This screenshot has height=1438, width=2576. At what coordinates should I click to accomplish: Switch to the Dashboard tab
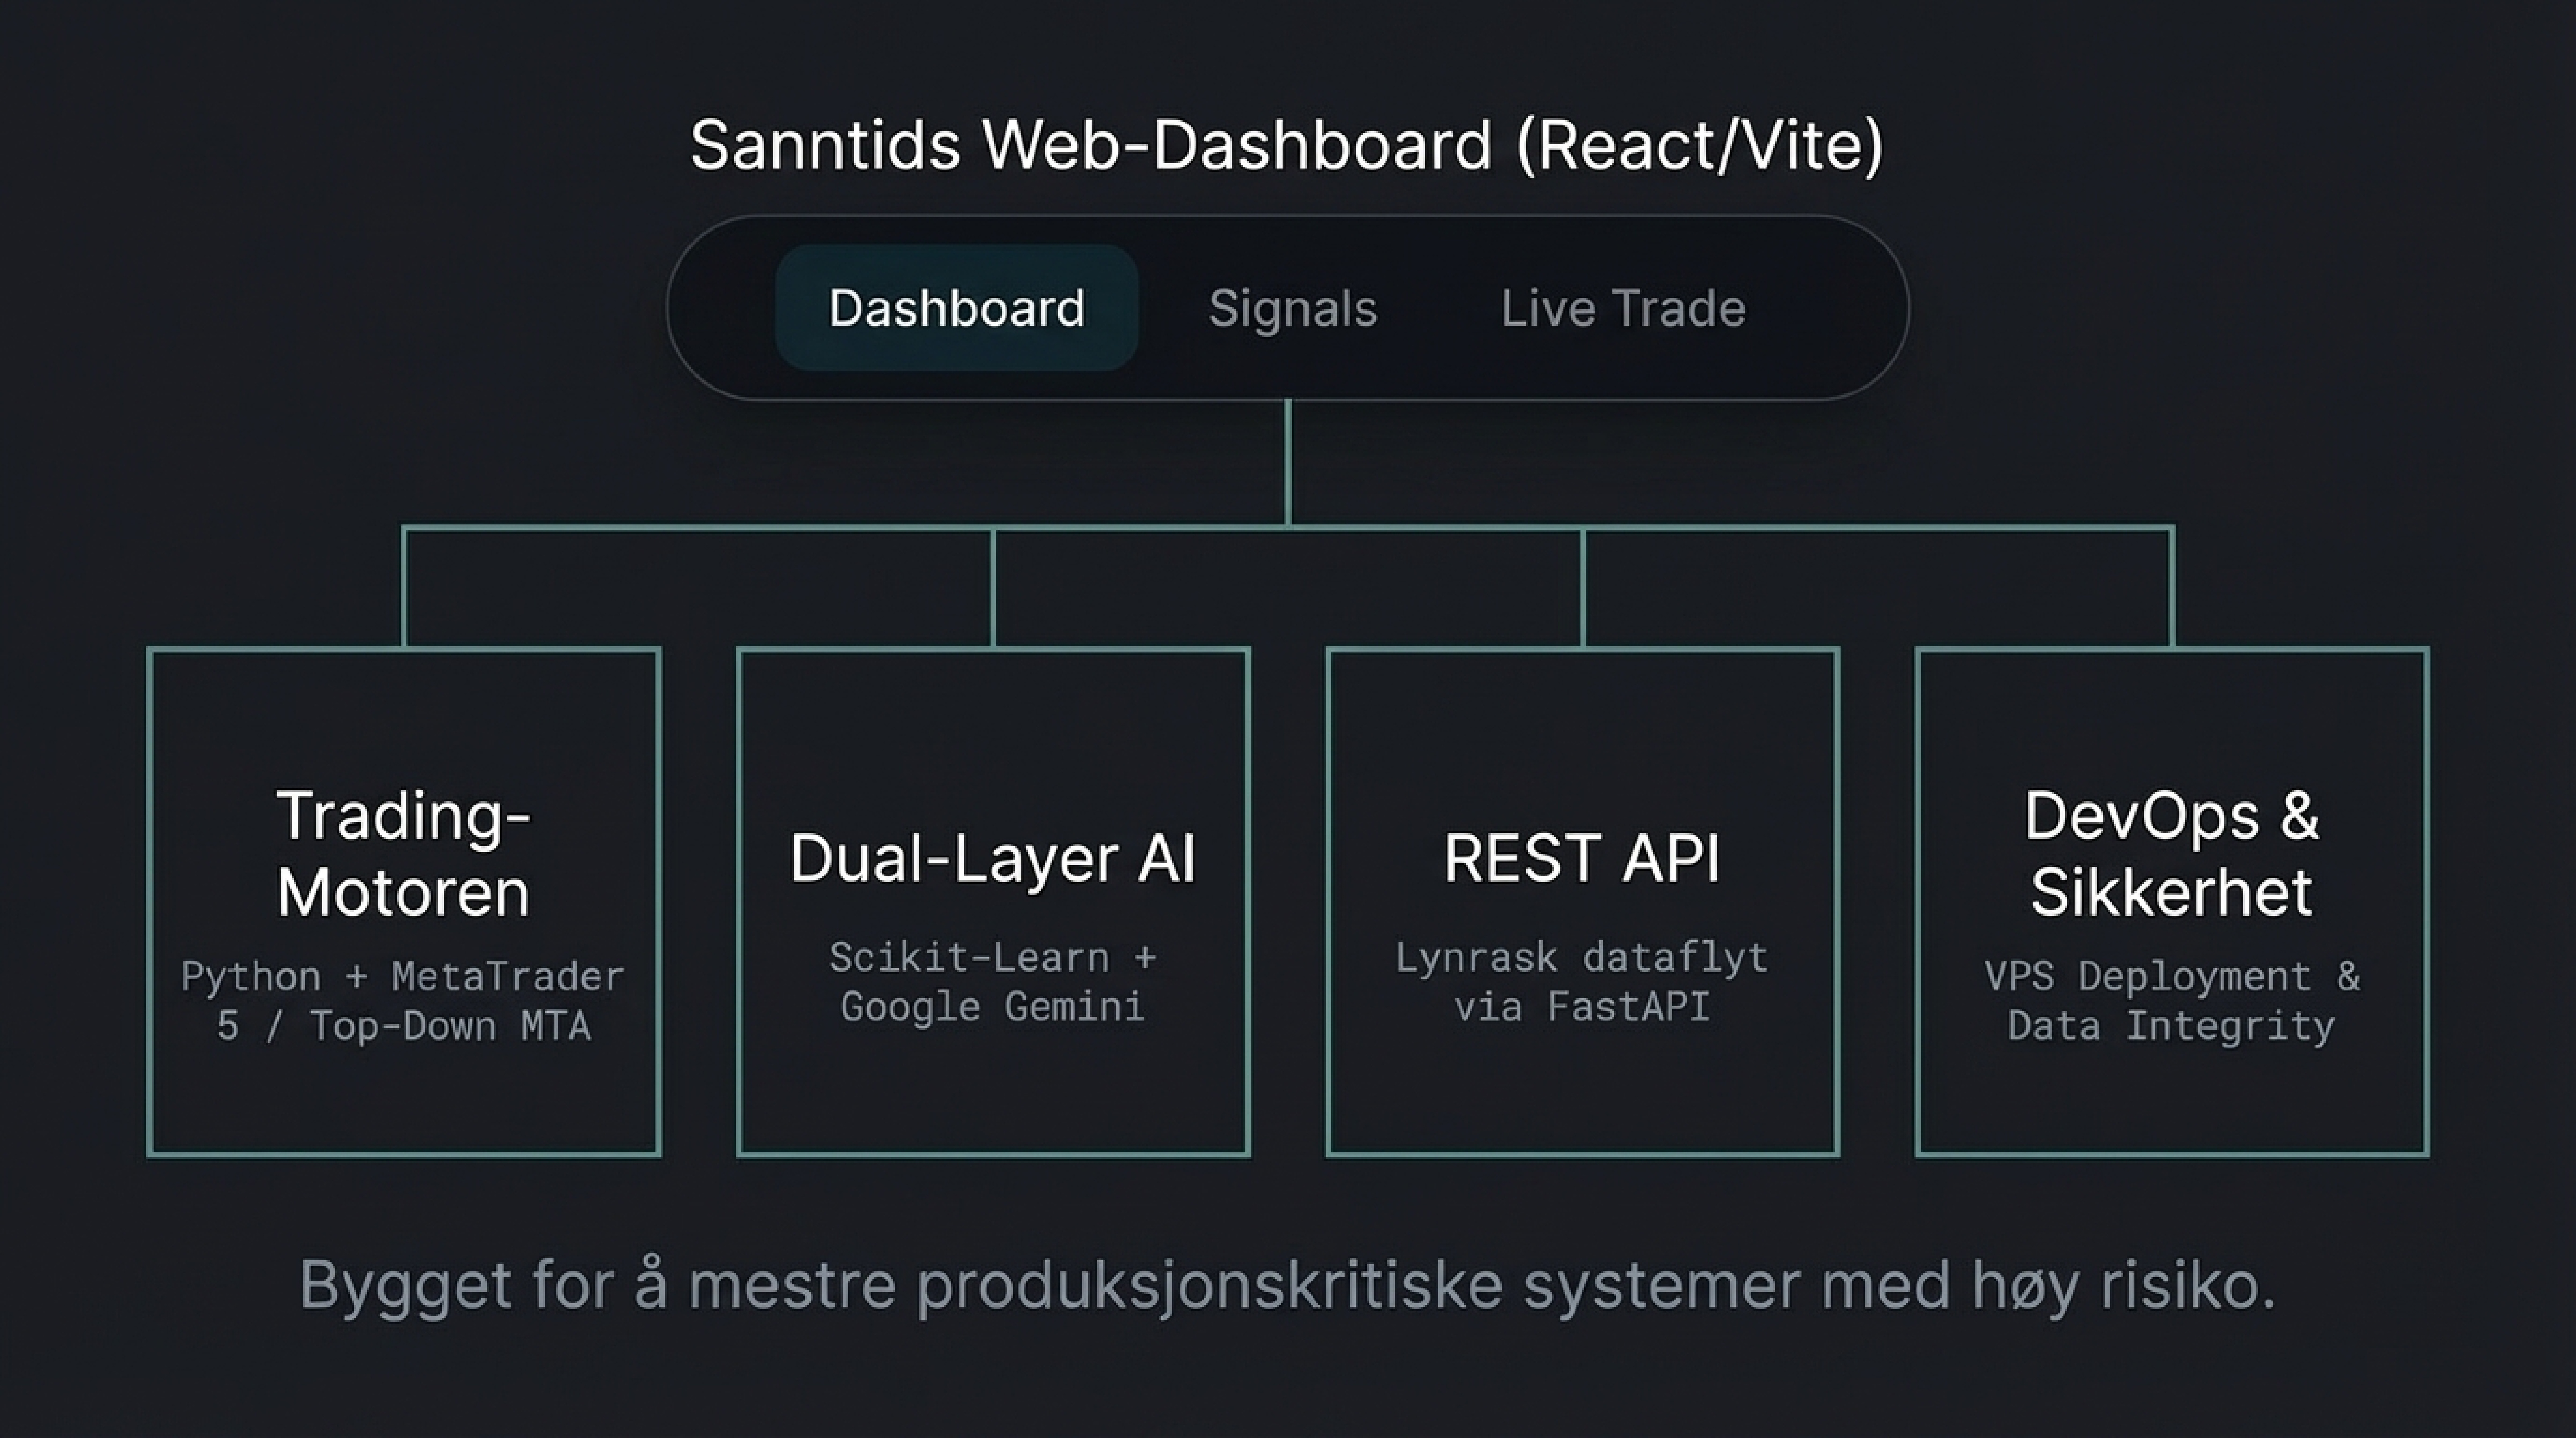(x=956, y=308)
